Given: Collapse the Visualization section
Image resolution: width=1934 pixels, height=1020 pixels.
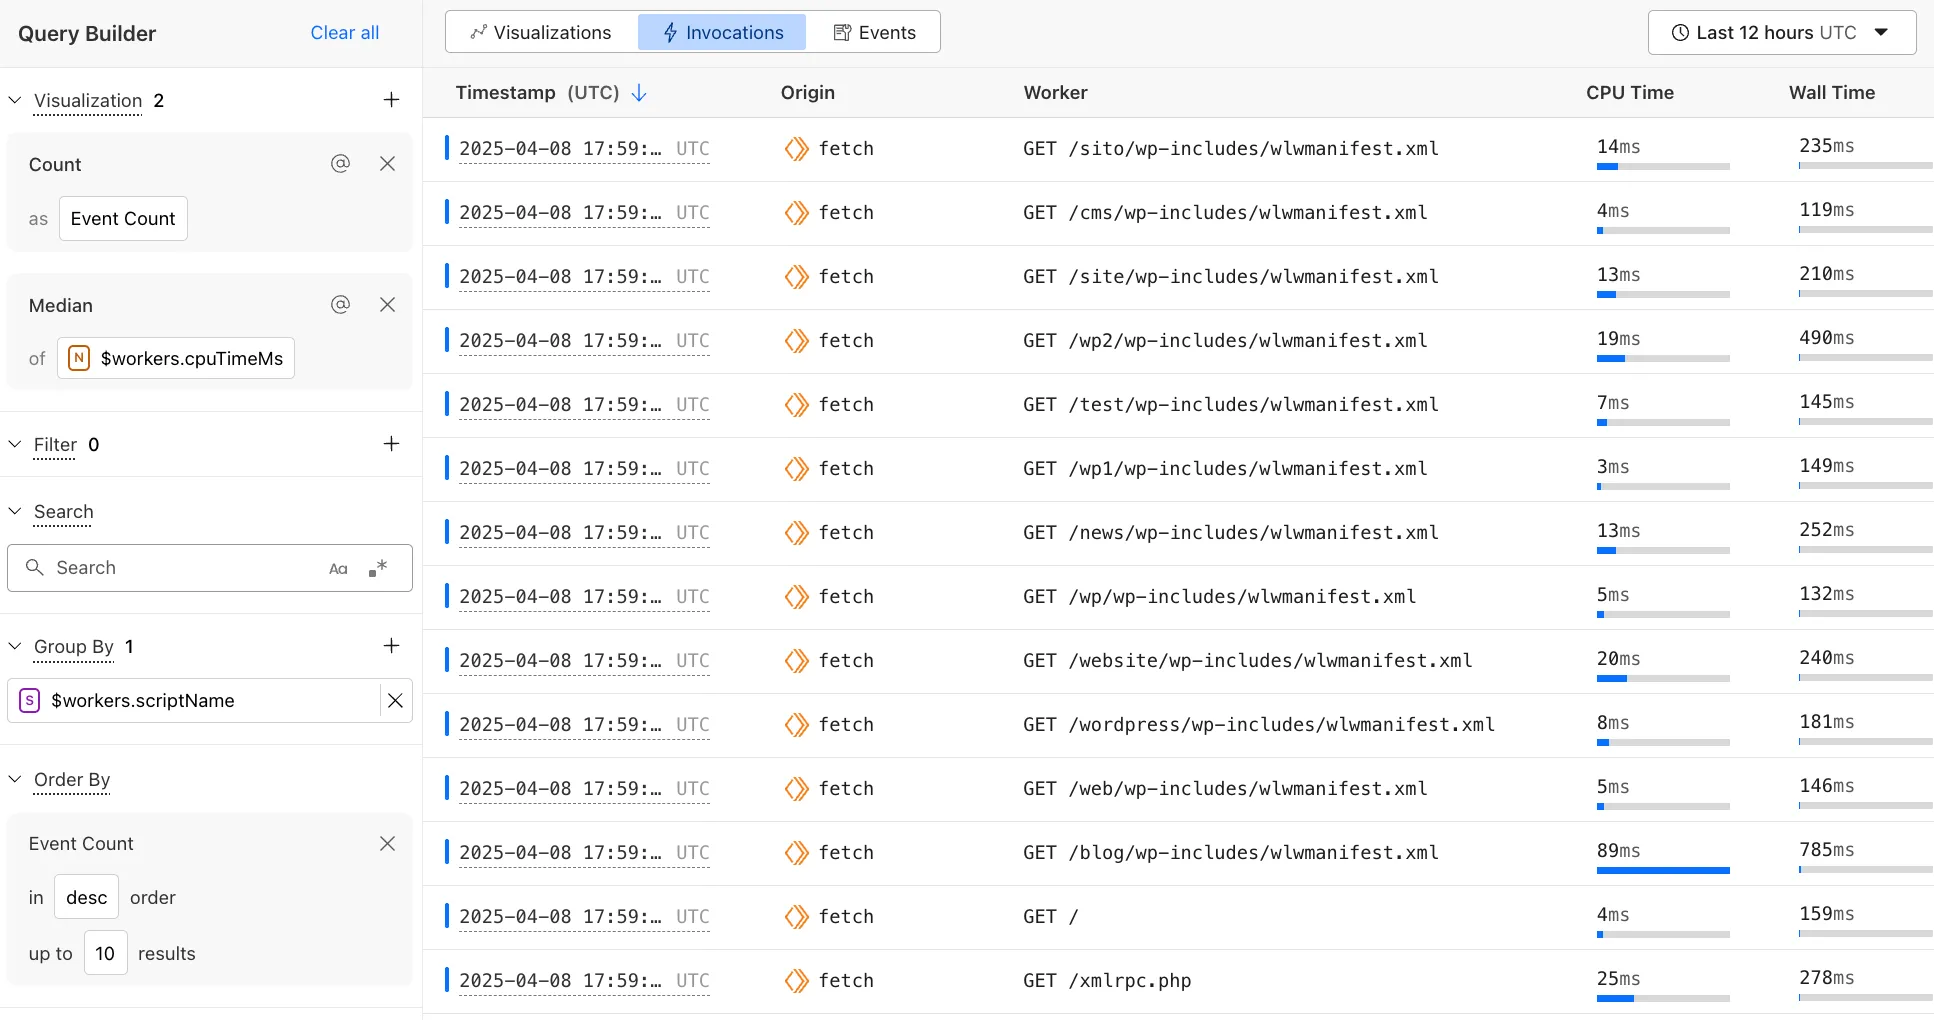Looking at the screenshot, I should [15, 100].
